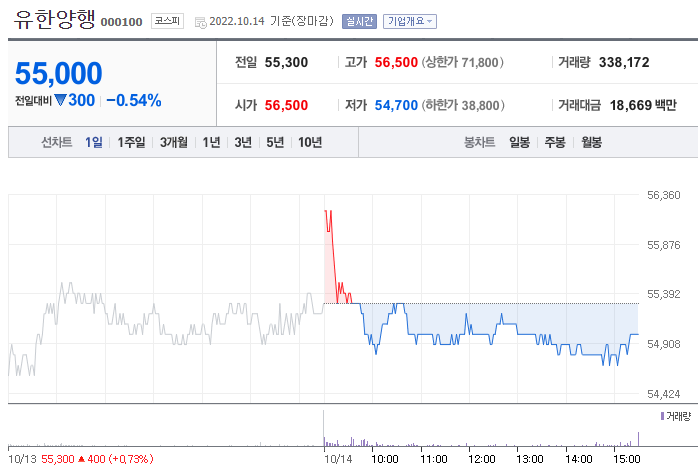Click the 상한가 71,800 text
Image resolution: width=698 pixels, height=474 pixels.
coord(463,62)
